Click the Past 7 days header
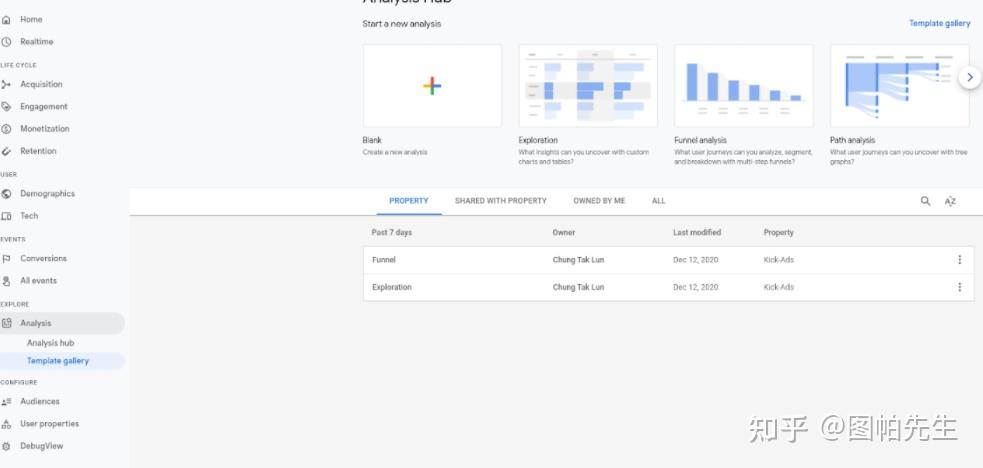This screenshot has height=468, width=983. (x=392, y=232)
